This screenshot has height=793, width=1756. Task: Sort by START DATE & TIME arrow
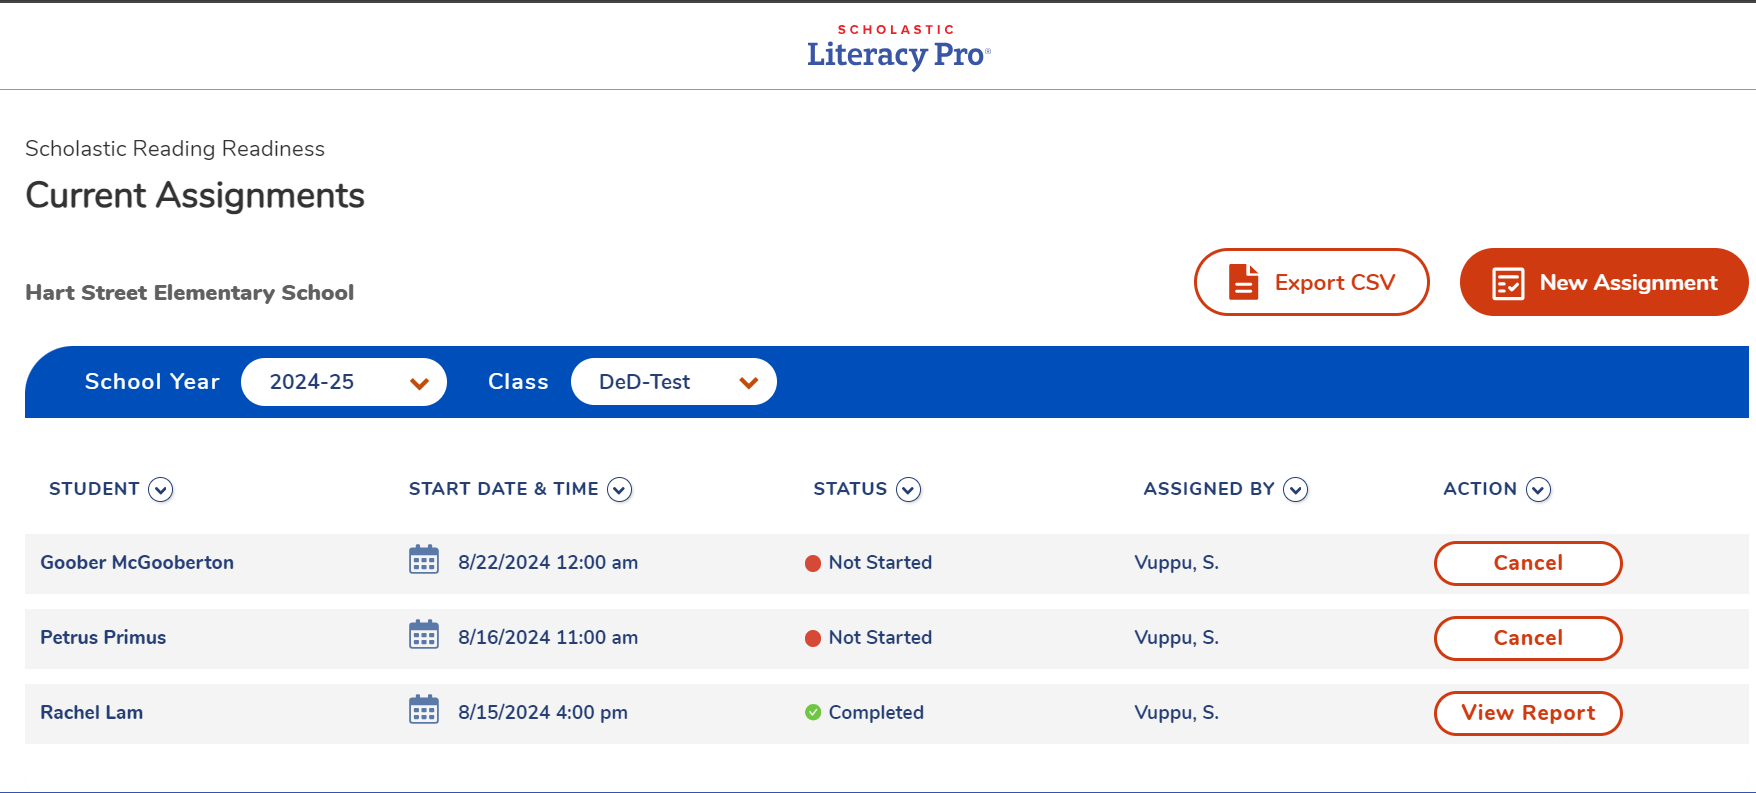(x=620, y=489)
